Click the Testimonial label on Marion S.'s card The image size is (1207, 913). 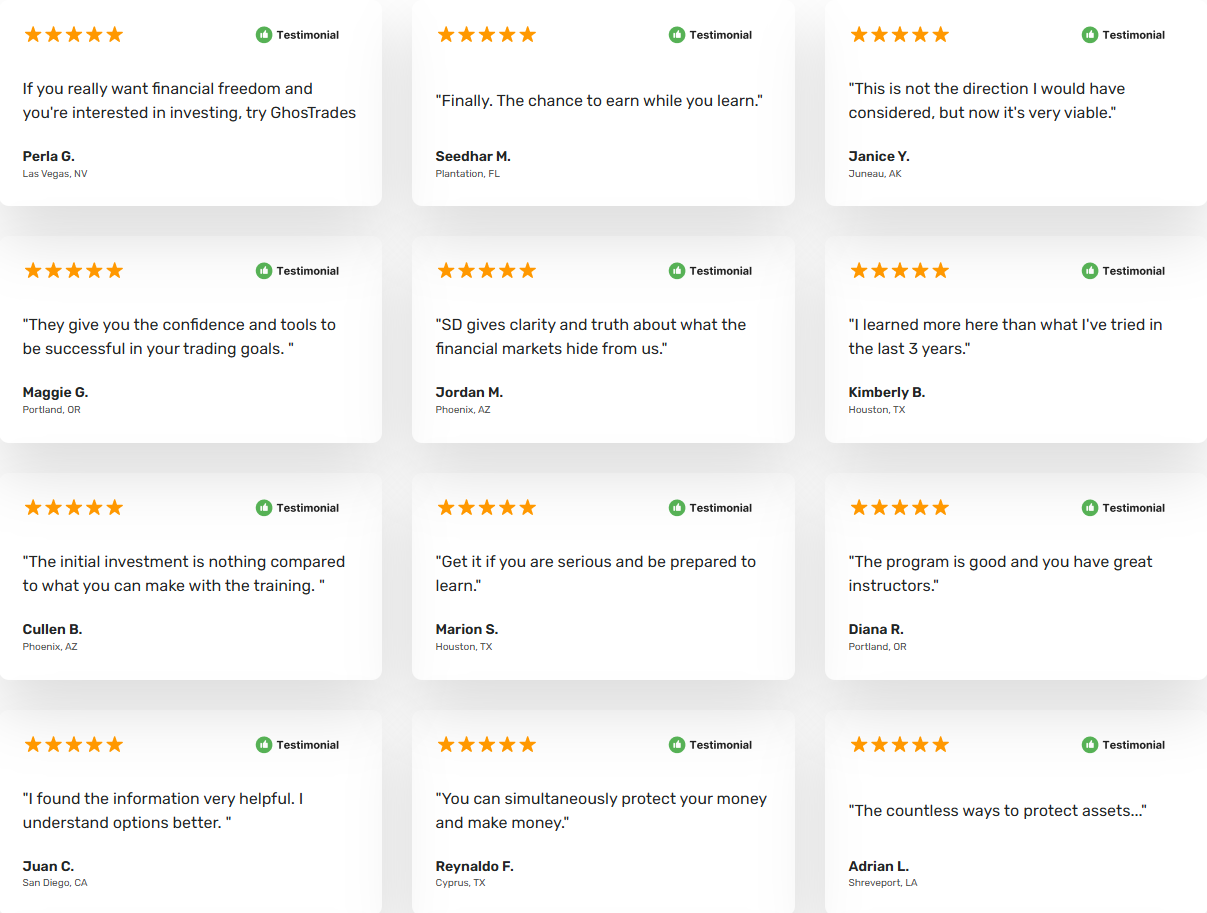pos(720,508)
